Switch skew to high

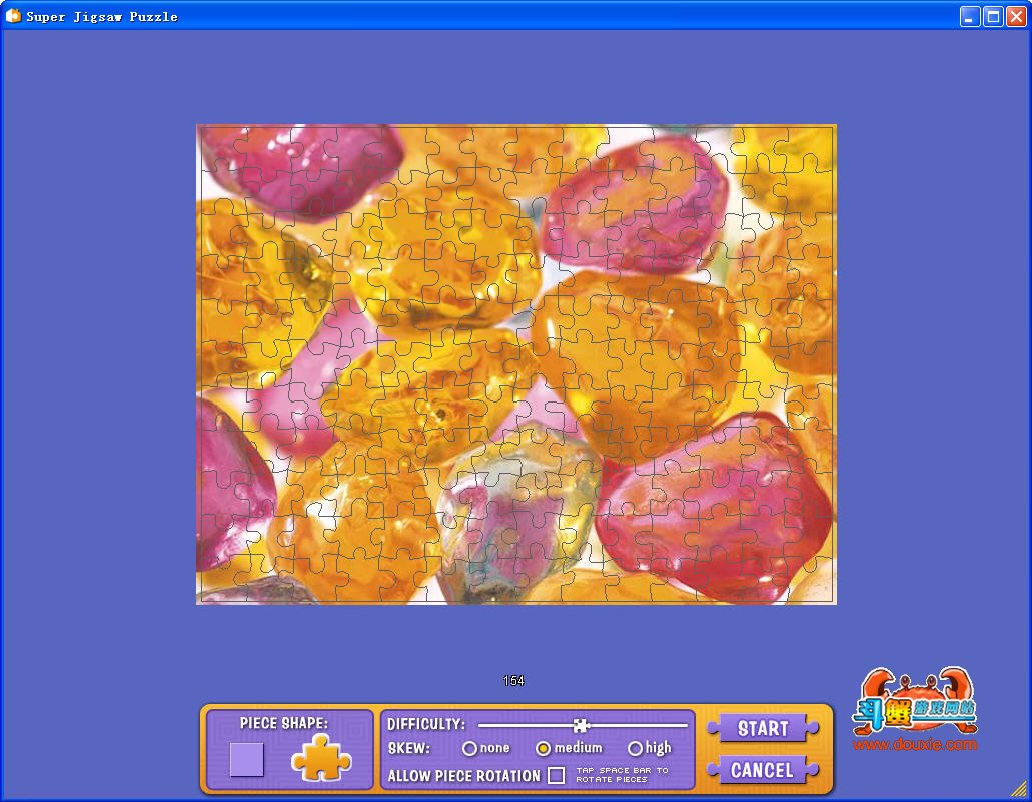point(635,748)
